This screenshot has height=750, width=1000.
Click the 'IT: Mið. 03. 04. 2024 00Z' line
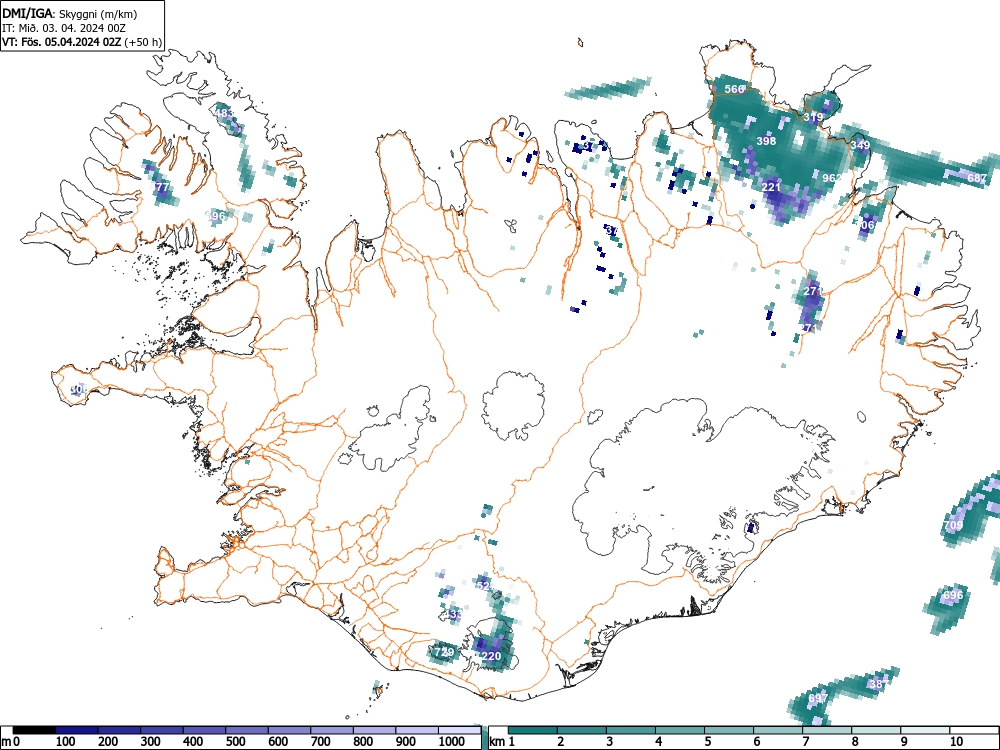pyautogui.click(x=64, y=28)
